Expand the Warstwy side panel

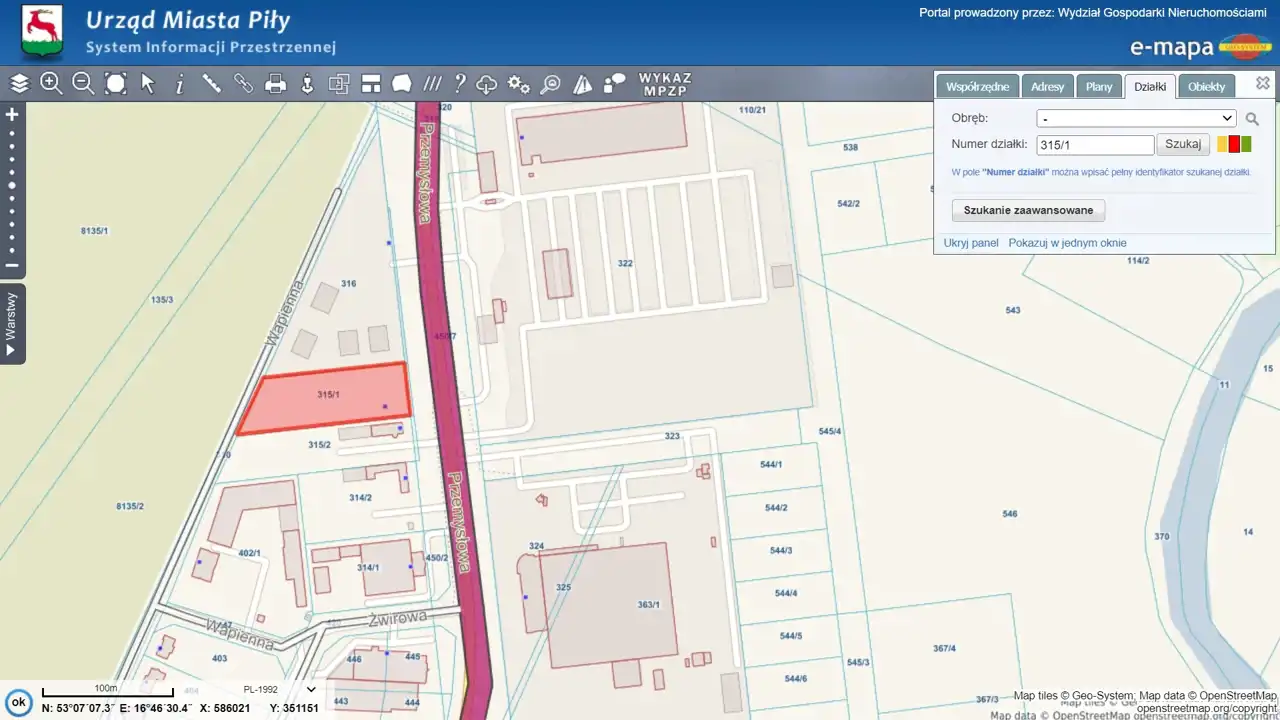pyautogui.click(x=12, y=323)
